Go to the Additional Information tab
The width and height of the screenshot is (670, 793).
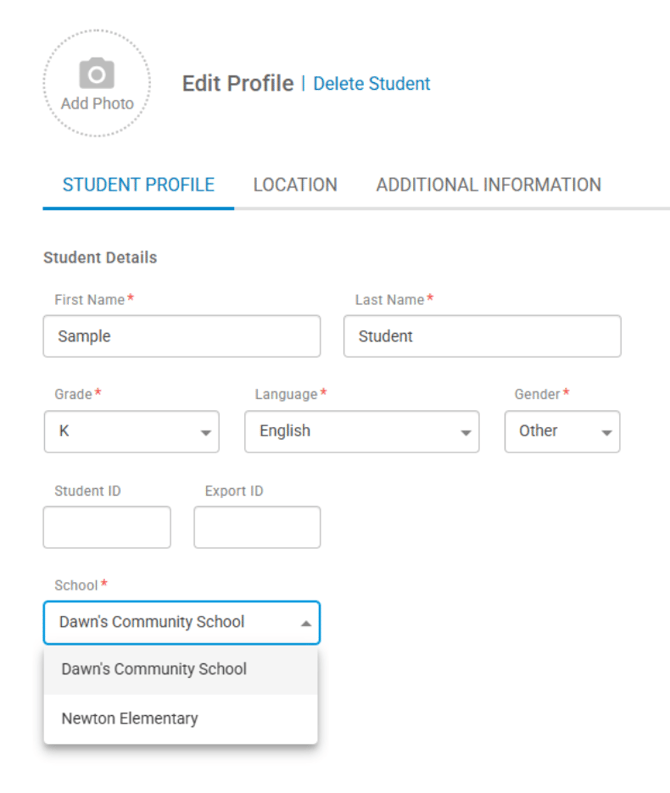488,185
